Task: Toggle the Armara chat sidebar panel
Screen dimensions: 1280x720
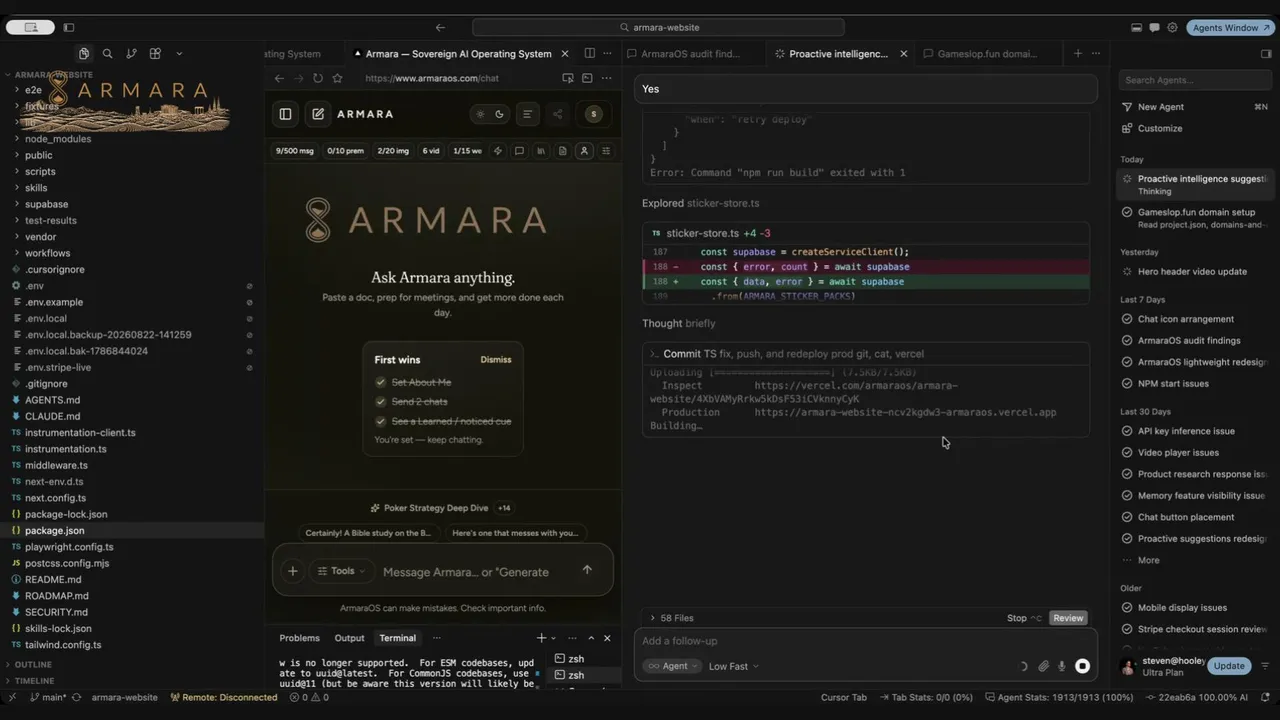Action: pyautogui.click(x=285, y=114)
